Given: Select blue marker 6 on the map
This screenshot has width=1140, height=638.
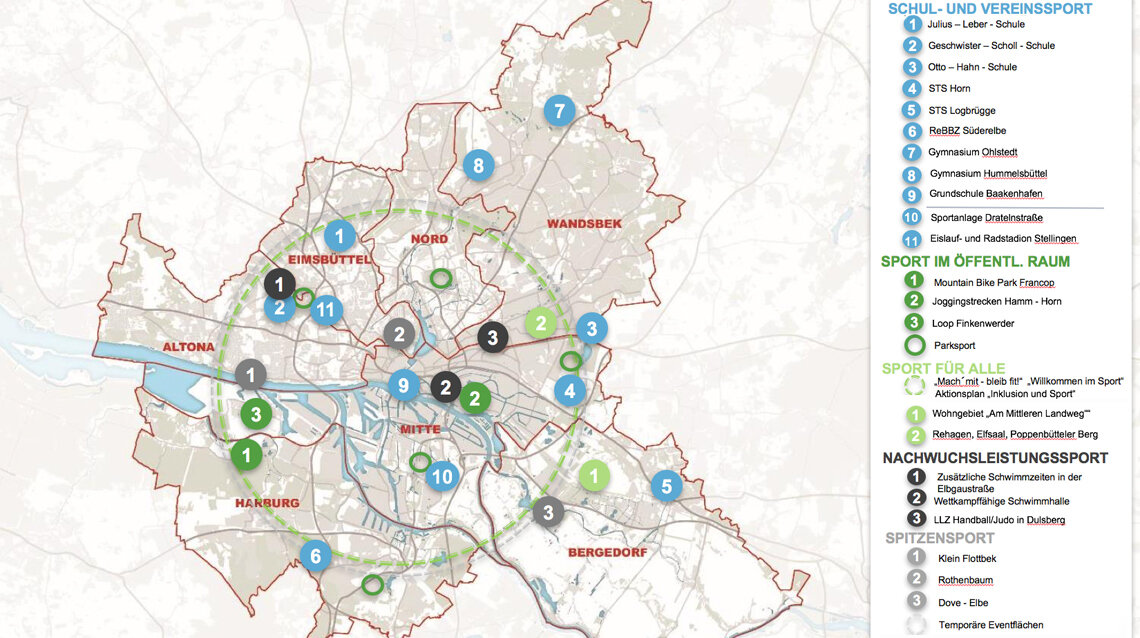Looking at the screenshot, I should (316, 555).
